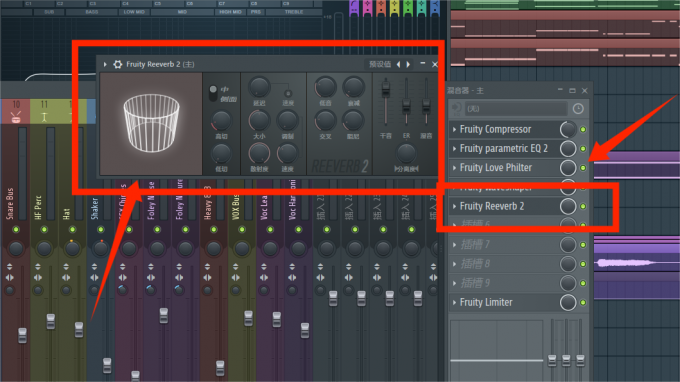Expand the 插槽 7 slot arrow

454,245
